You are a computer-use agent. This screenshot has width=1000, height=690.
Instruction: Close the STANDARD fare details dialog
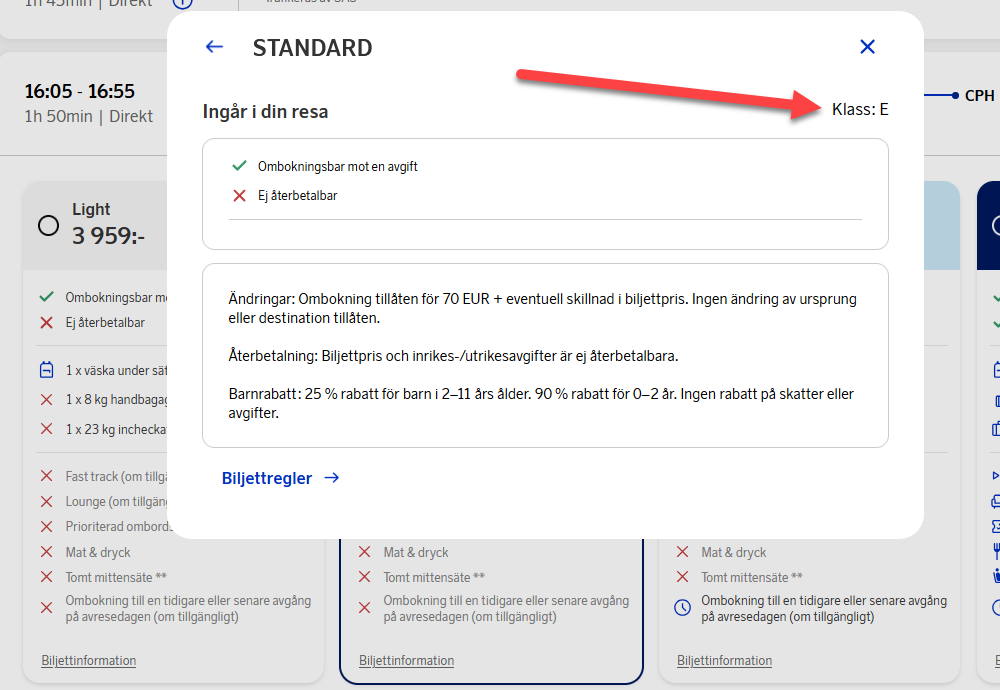[867, 47]
